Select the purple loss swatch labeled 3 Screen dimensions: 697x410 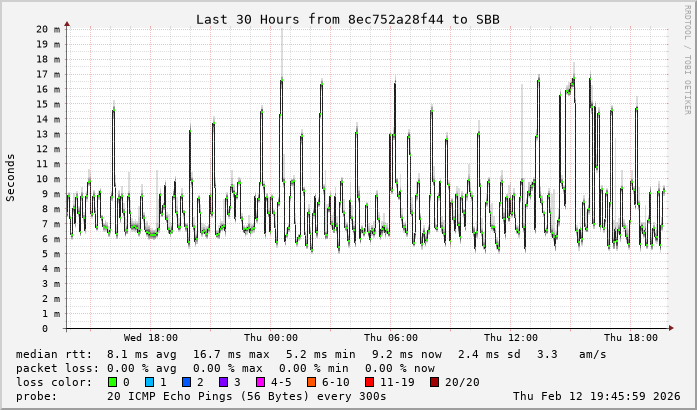pyautogui.click(x=224, y=382)
